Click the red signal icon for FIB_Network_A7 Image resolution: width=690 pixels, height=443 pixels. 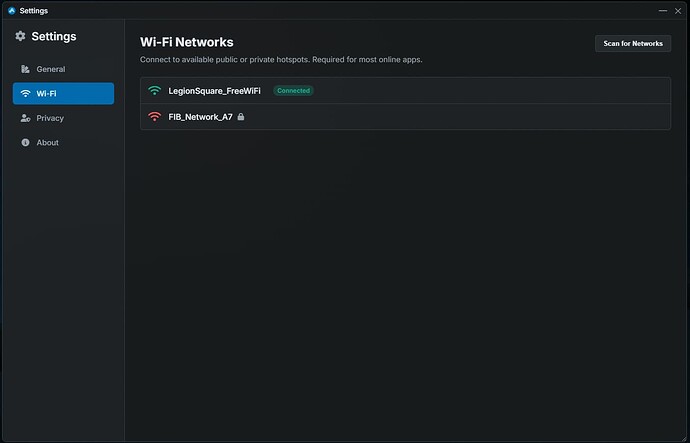coord(154,116)
